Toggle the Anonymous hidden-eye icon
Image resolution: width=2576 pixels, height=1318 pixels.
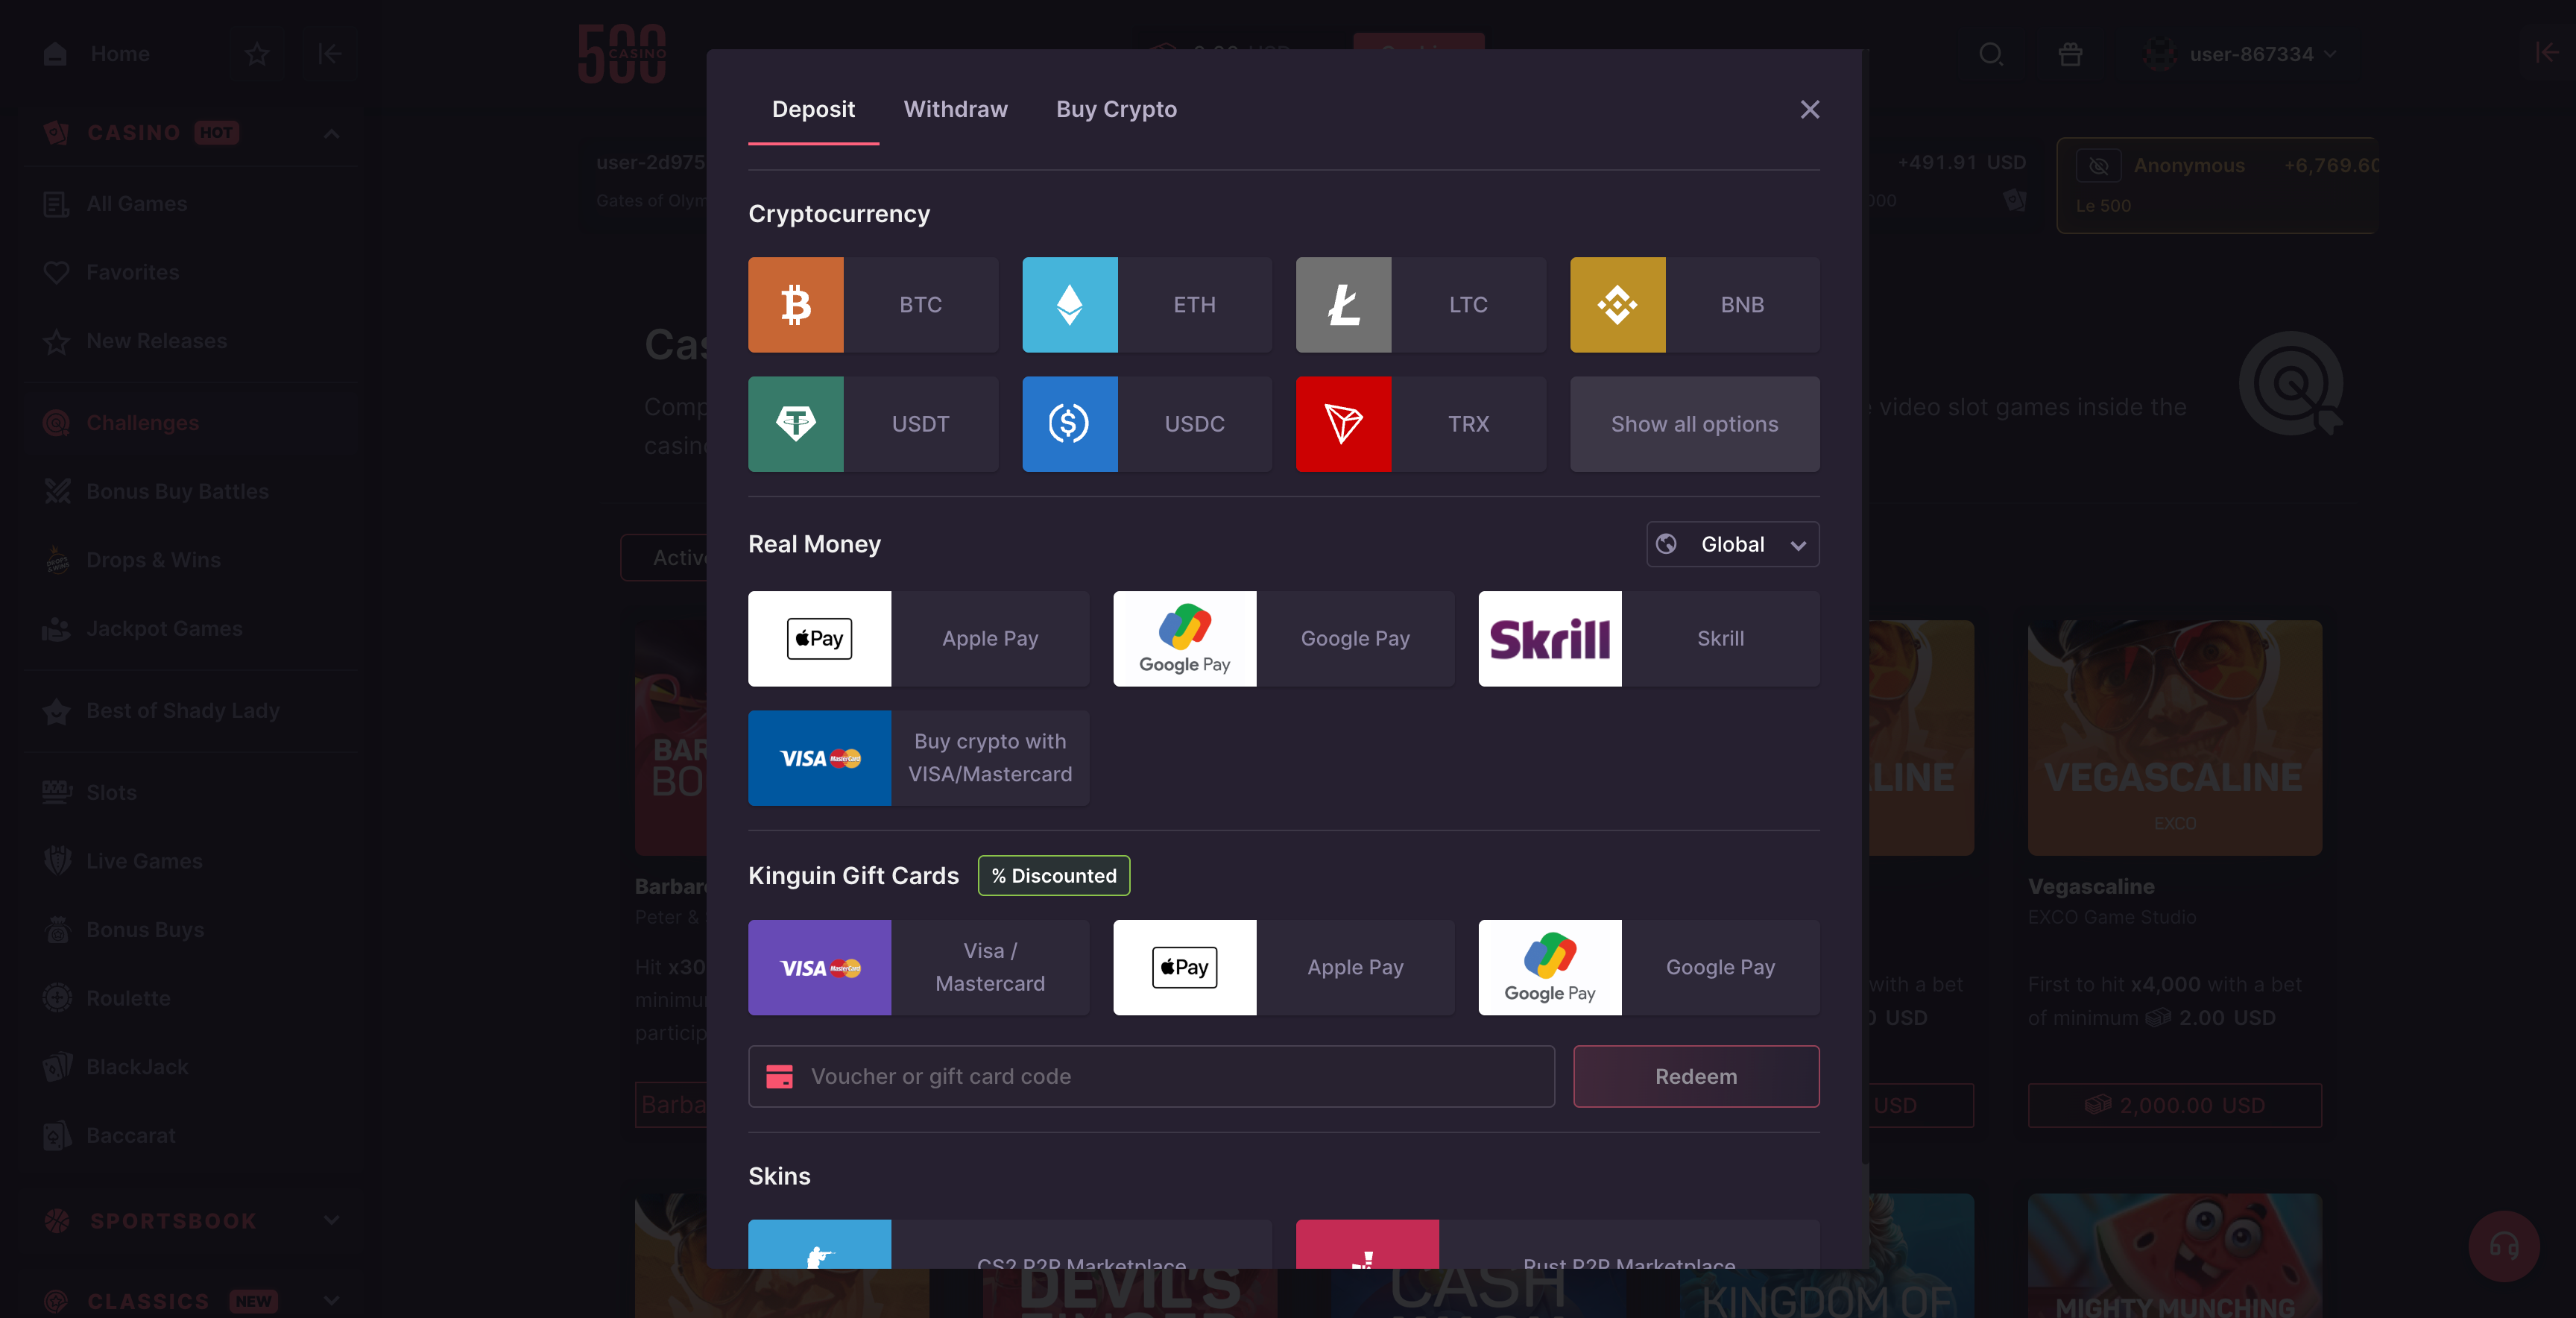tap(2098, 166)
